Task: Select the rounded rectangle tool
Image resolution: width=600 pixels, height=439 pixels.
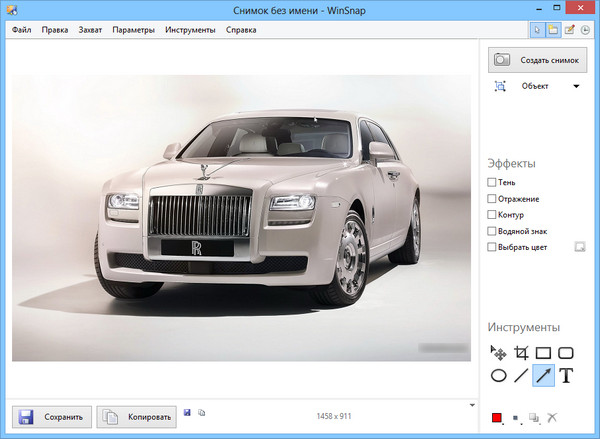Action: [566, 353]
